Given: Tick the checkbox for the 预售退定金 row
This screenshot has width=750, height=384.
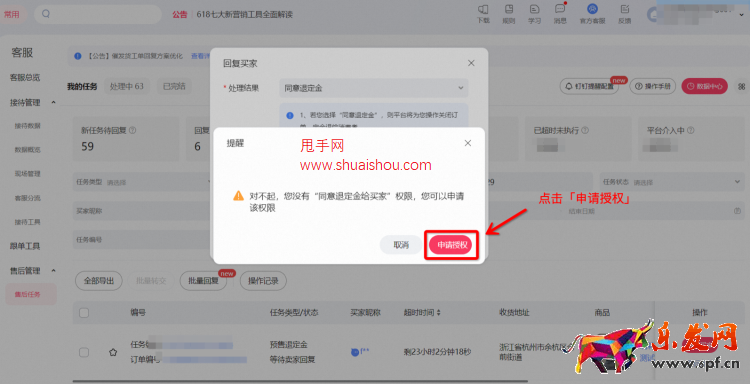Looking at the screenshot, I should [84, 352].
